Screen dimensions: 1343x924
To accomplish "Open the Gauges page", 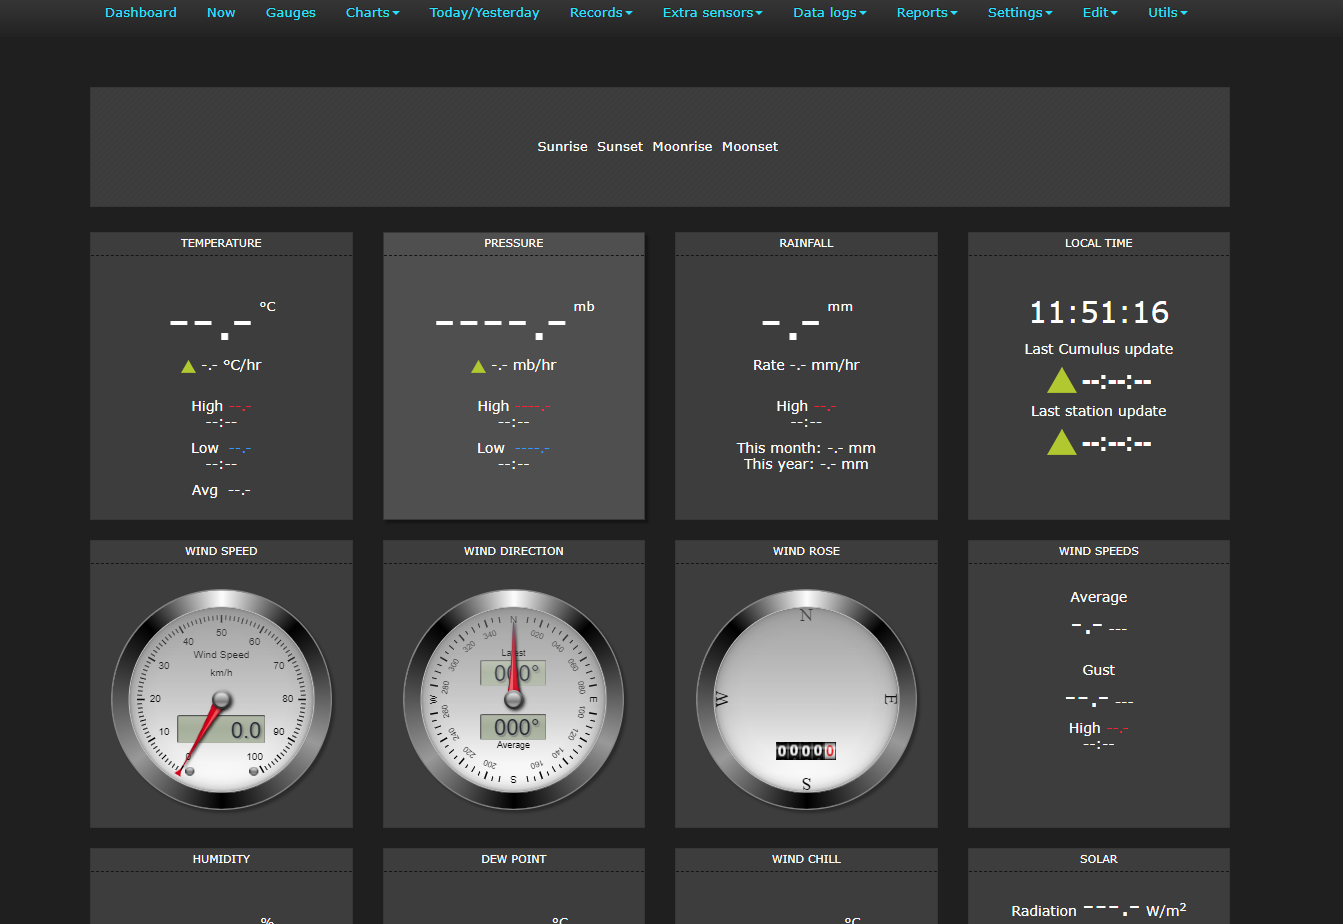I will click(x=291, y=13).
